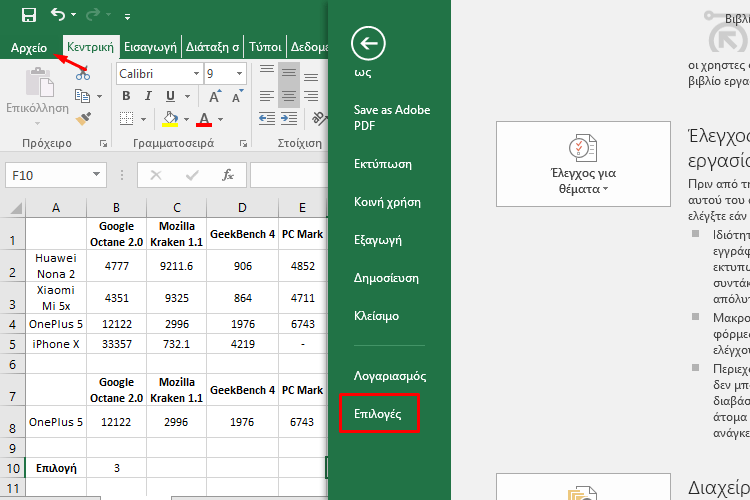This screenshot has height=500, width=750.
Task: Select cell B4 containing 12122
Action: click(116, 324)
